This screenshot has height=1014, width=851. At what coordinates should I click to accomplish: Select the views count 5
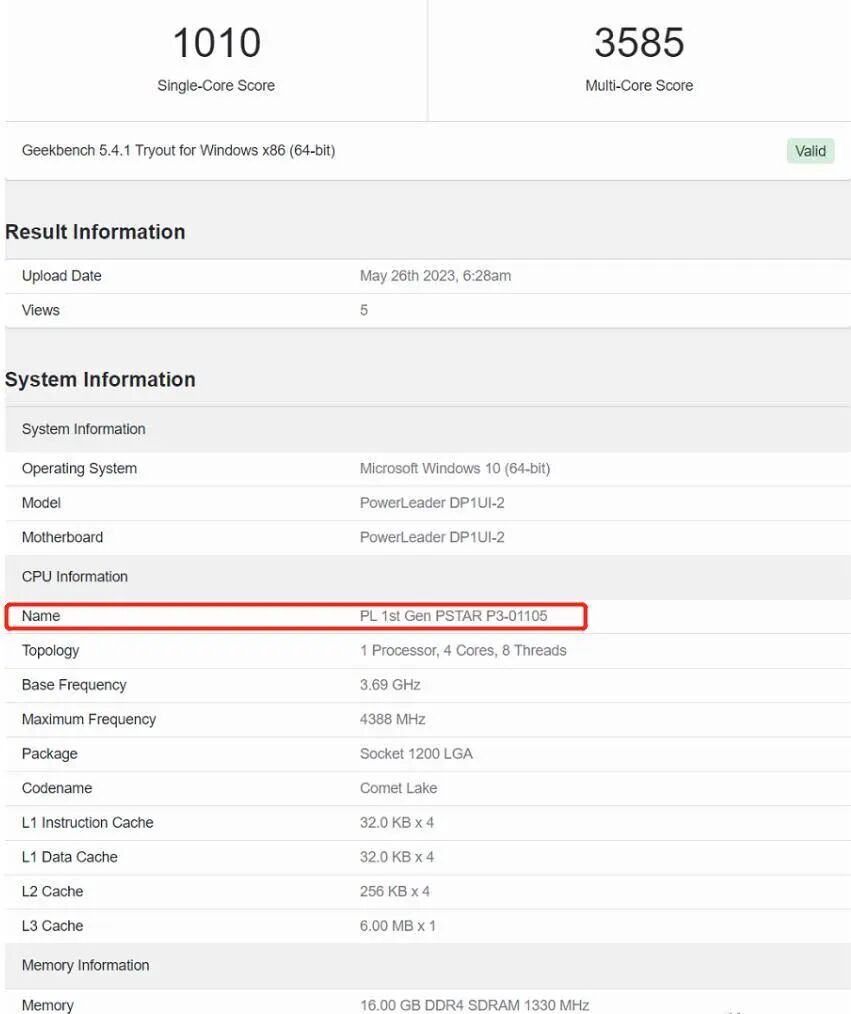364,310
